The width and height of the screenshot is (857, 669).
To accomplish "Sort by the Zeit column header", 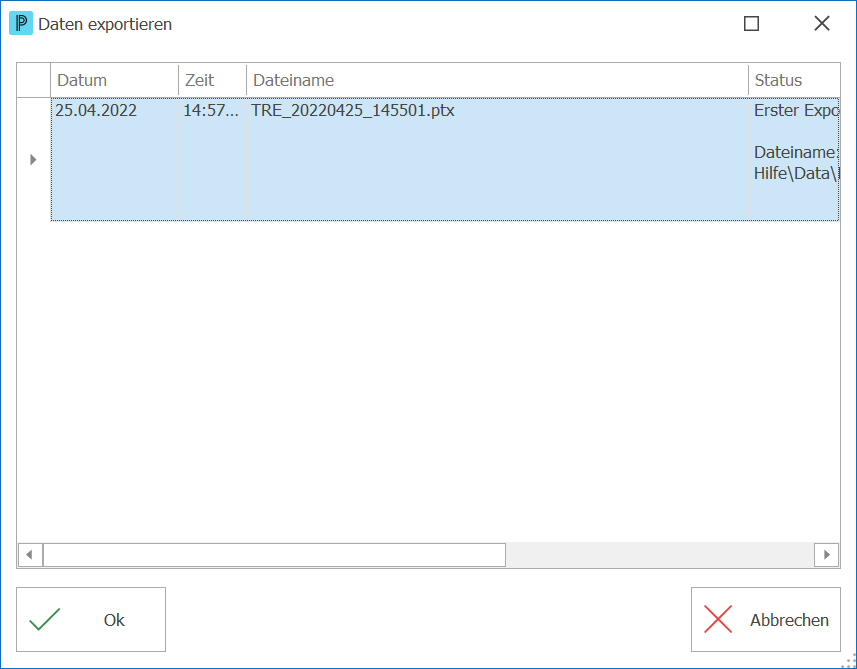I will tap(213, 80).
